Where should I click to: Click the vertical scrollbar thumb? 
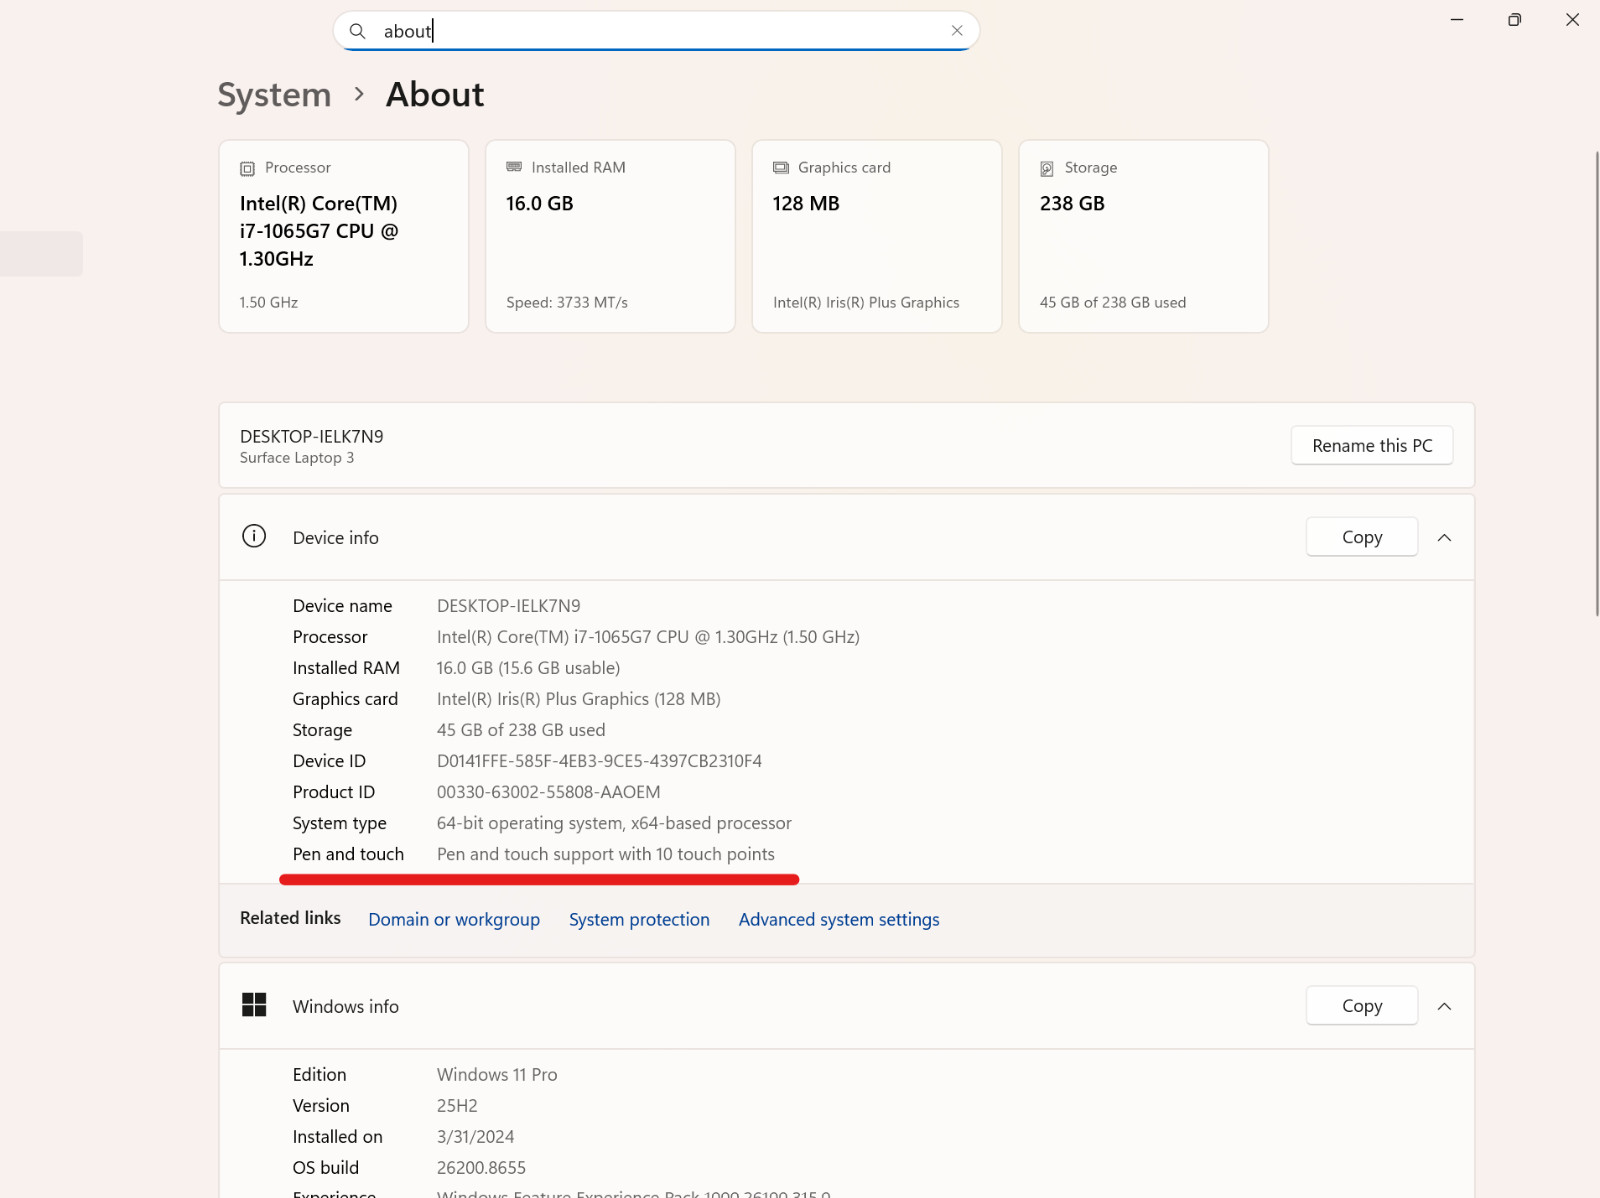pyautogui.click(x=1597, y=383)
